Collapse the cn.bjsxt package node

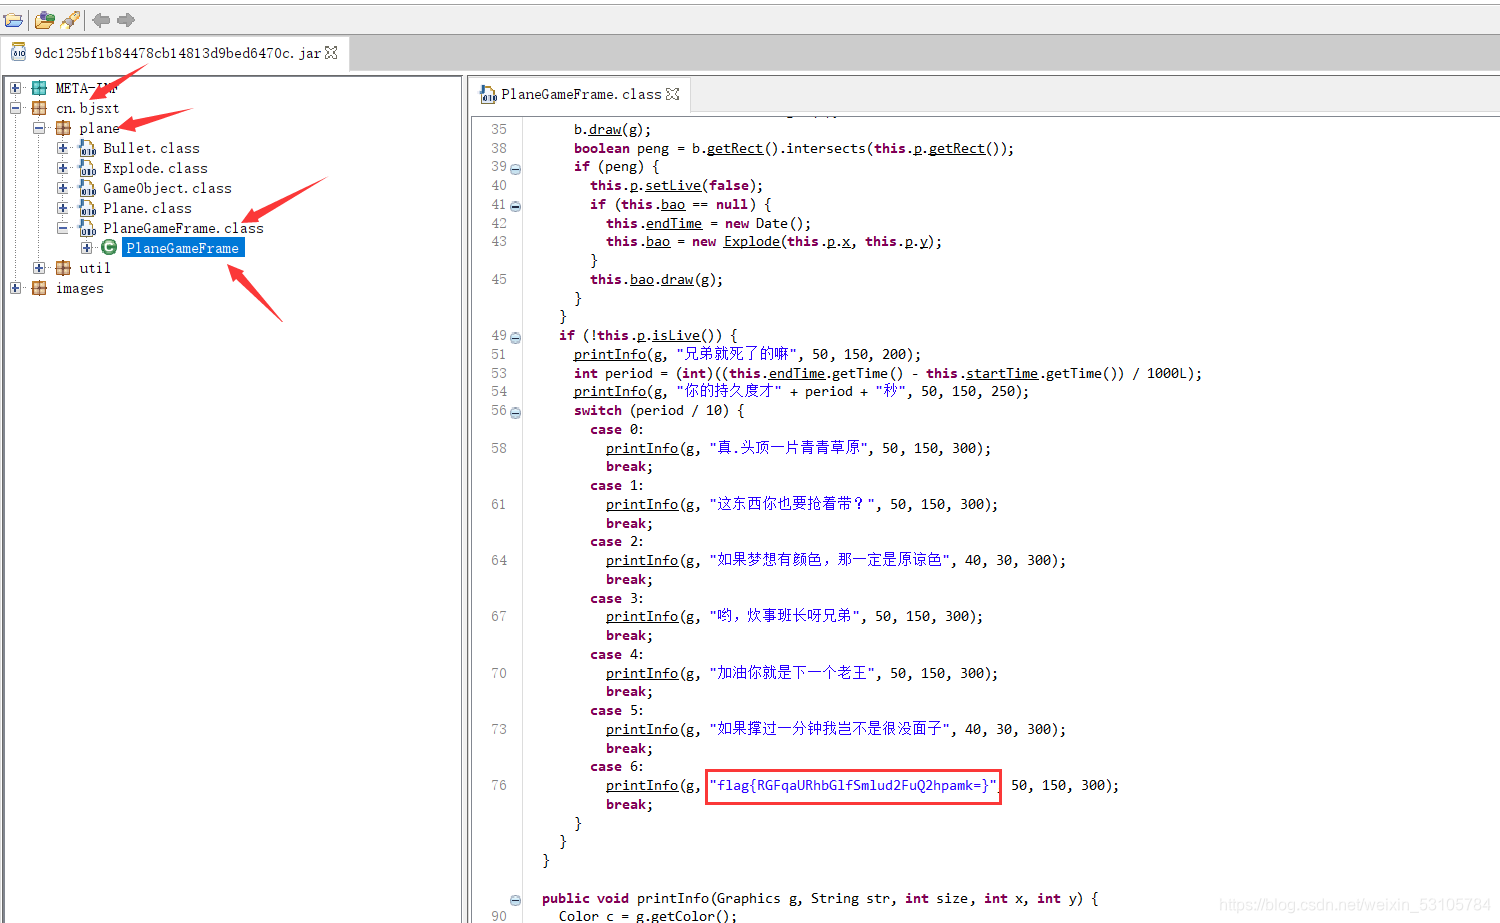tap(15, 108)
